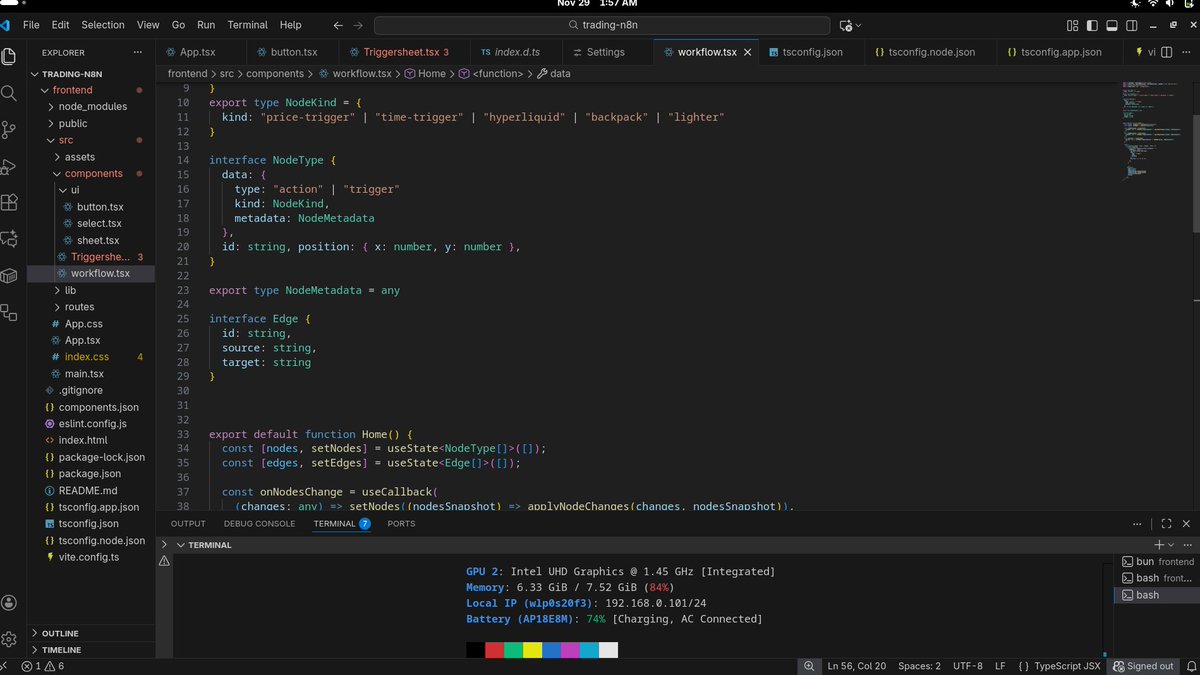Expand the assets folder
This screenshot has height=675, width=1200.
(x=57, y=157)
